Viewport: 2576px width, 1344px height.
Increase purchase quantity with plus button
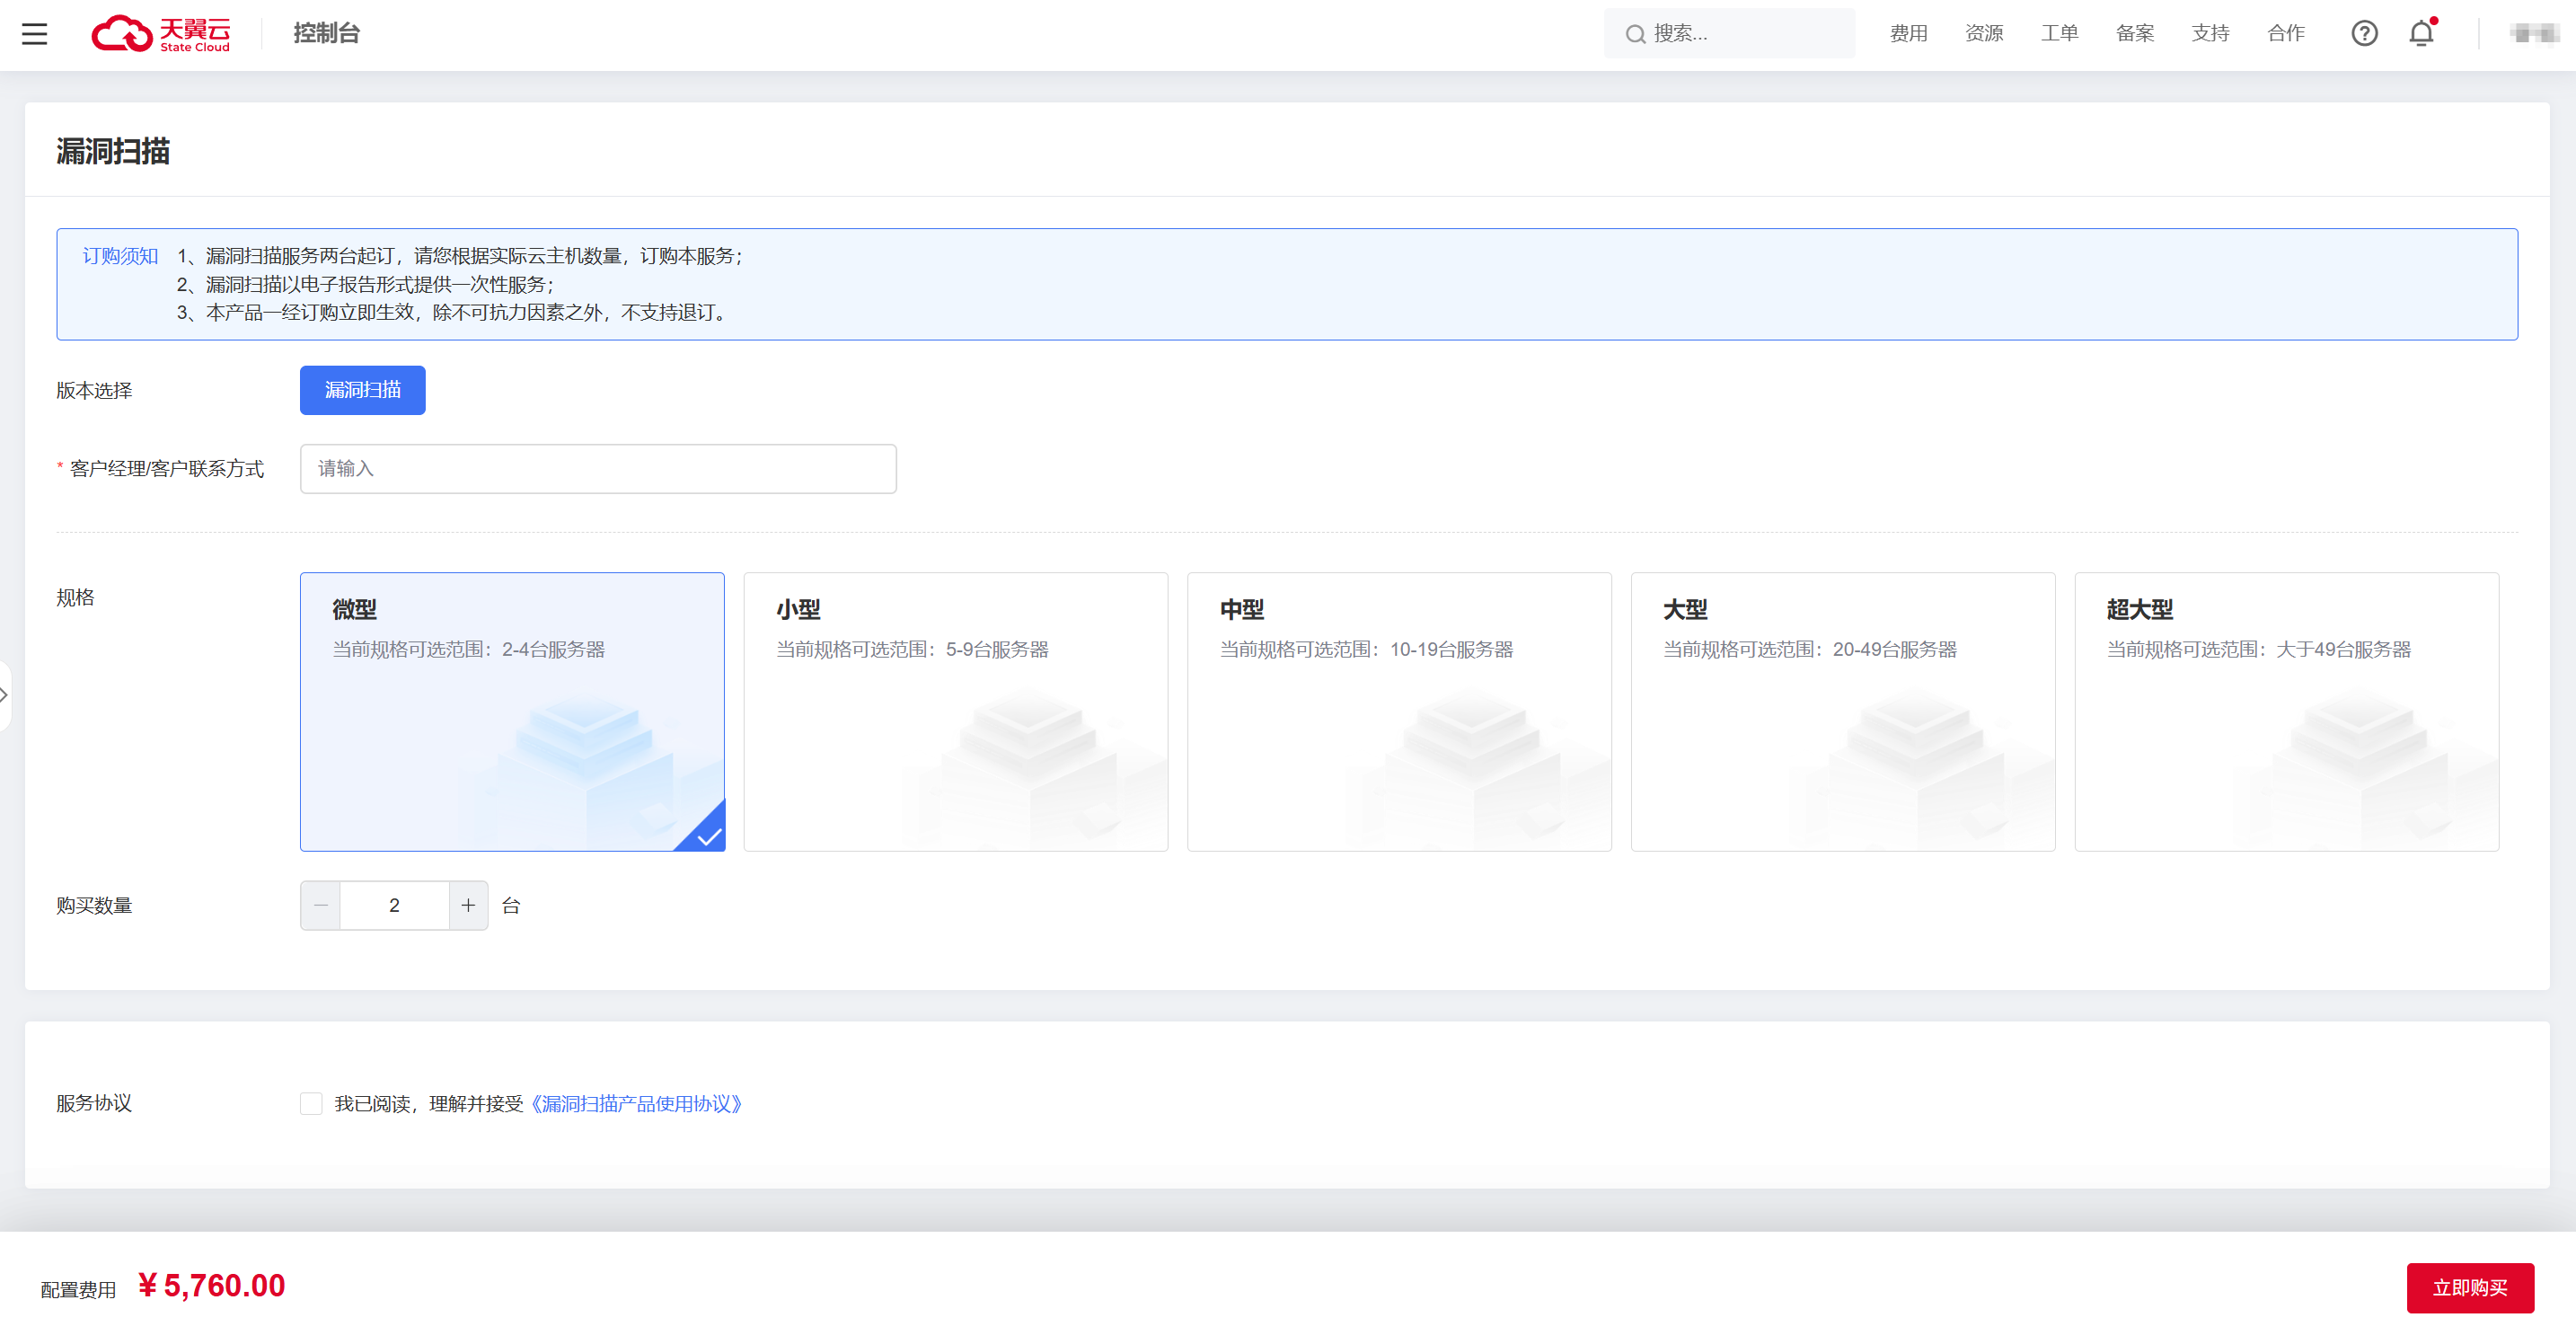tap(468, 905)
